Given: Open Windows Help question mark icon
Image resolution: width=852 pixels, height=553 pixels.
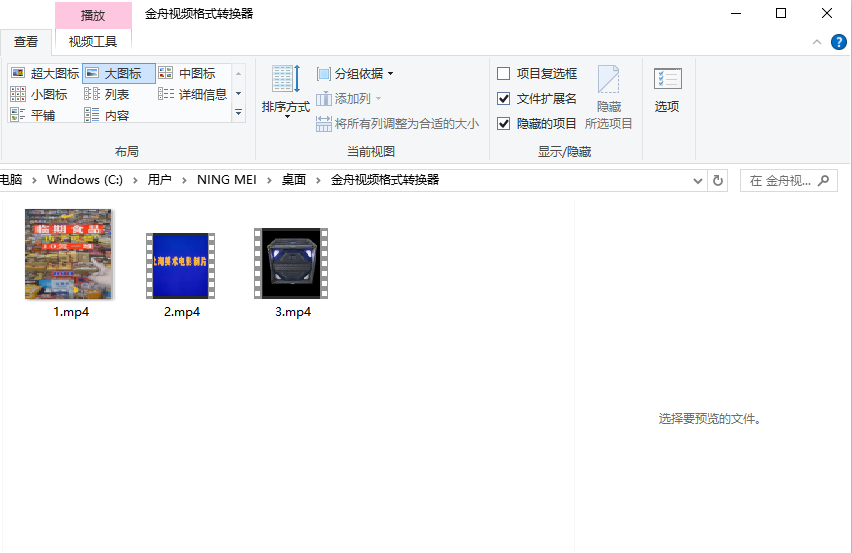Looking at the screenshot, I should pyautogui.click(x=838, y=42).
